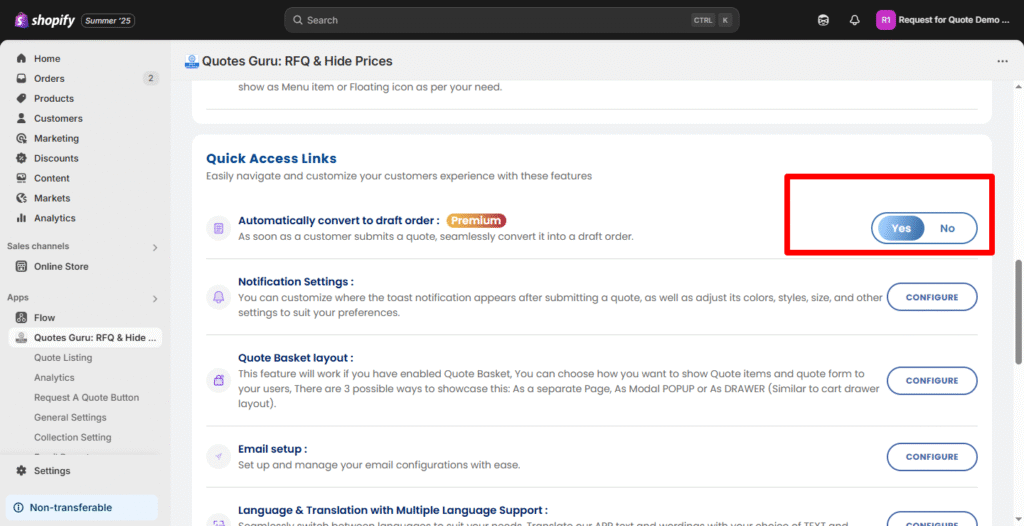Click the Home icon in the sidebar
This screenshot has width=1024, height=526.
click(x=22, y=58)
